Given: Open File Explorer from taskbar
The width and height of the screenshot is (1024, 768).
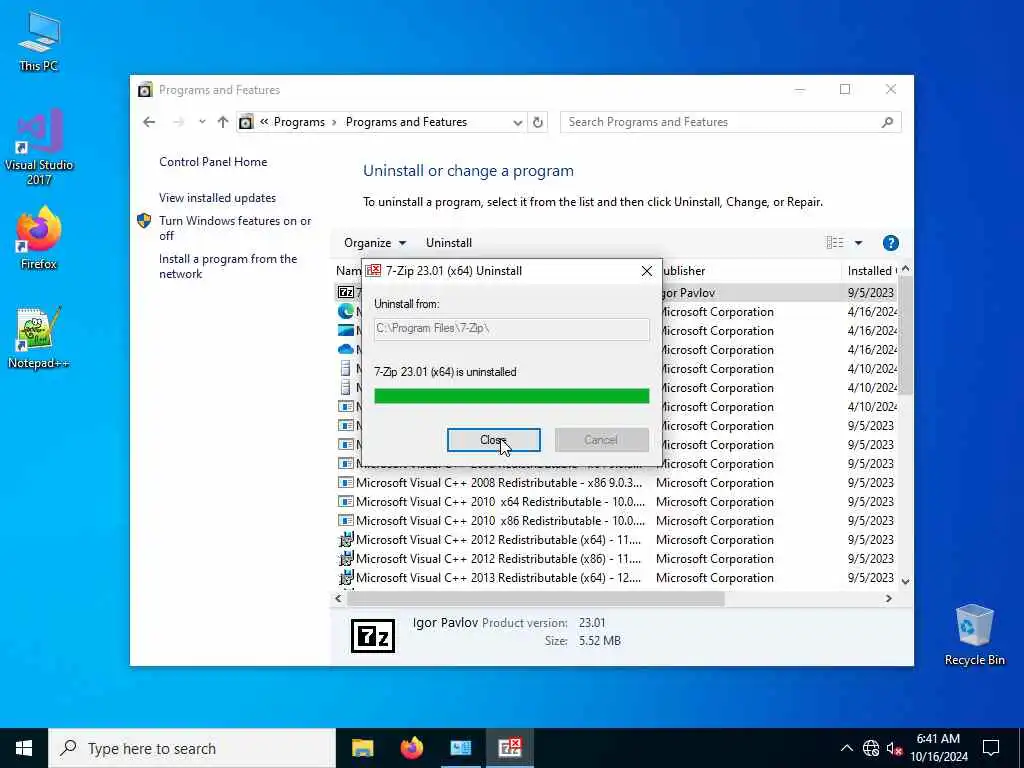Looking at the screenshot, I should [x=362, y=748].
